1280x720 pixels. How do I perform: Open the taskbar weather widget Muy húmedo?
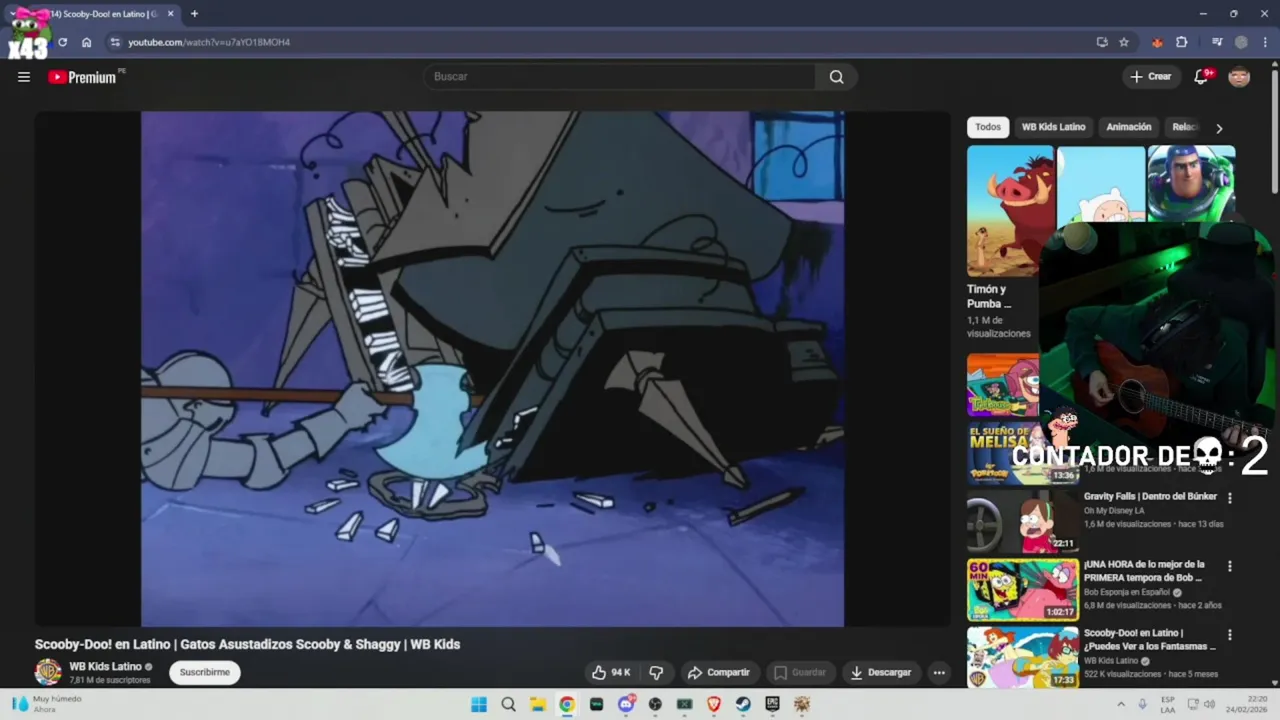(x=48, y=704)
